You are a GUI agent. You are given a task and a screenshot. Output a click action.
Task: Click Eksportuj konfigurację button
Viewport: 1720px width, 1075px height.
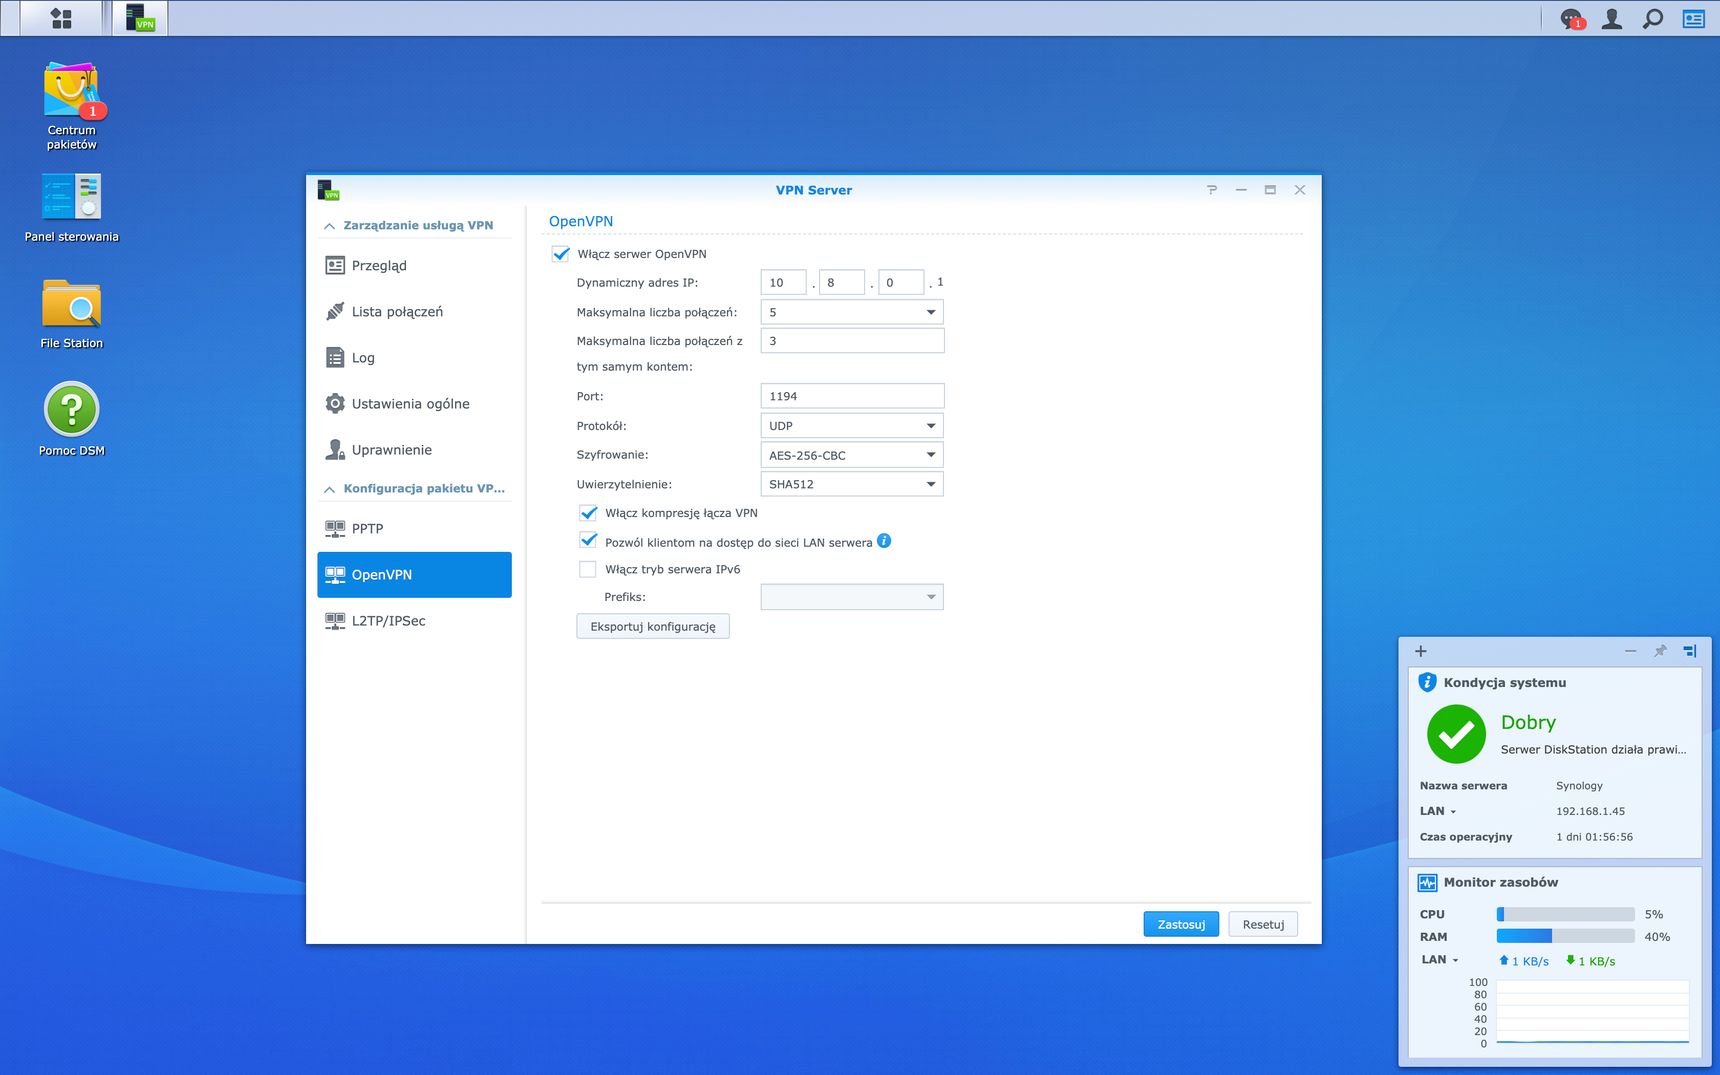(x=653, y=626)
